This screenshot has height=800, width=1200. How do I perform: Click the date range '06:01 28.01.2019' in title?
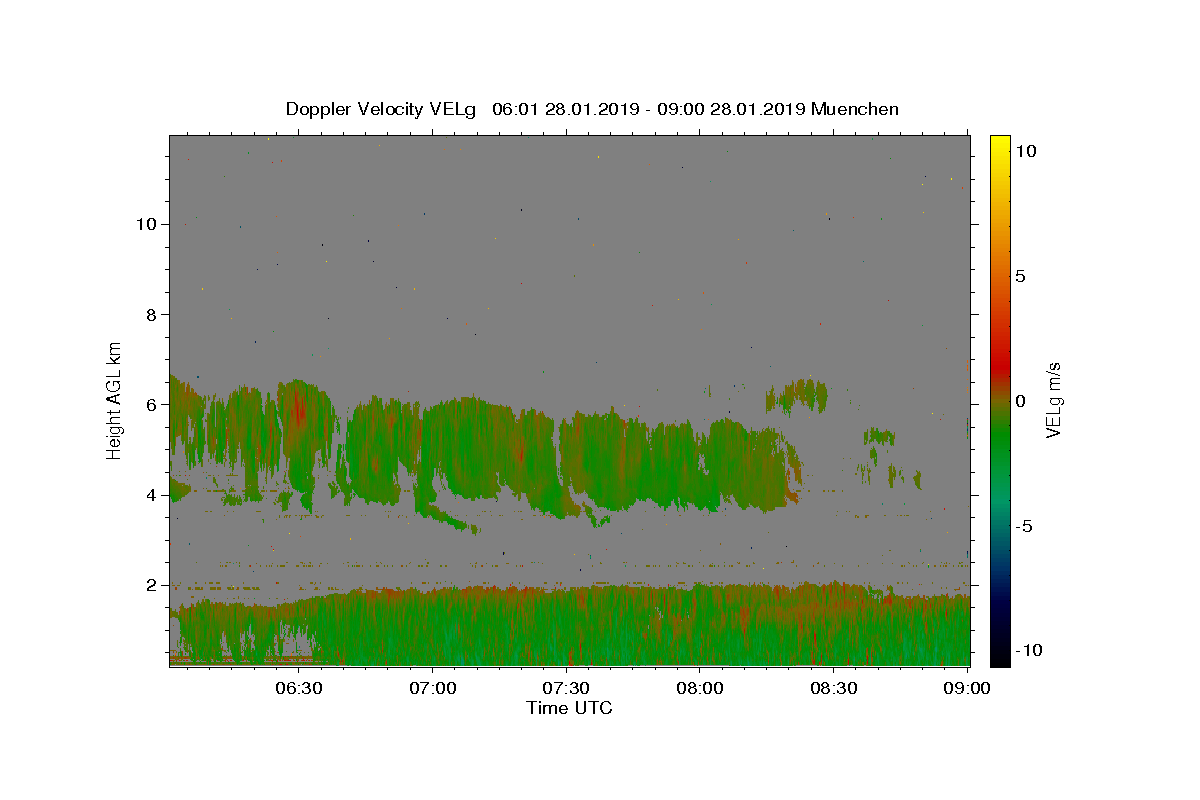pos(564,109)
